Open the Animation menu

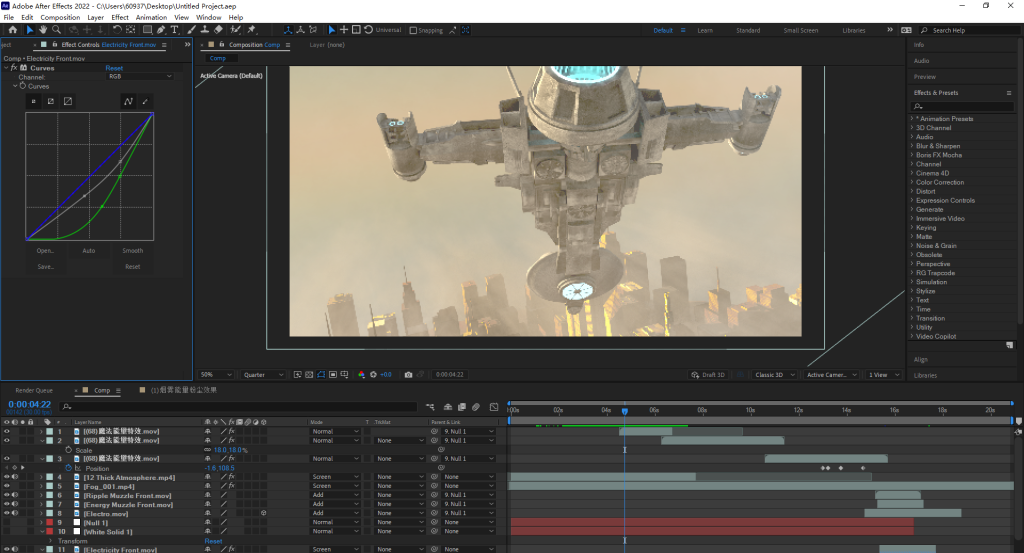click(151, 18)
